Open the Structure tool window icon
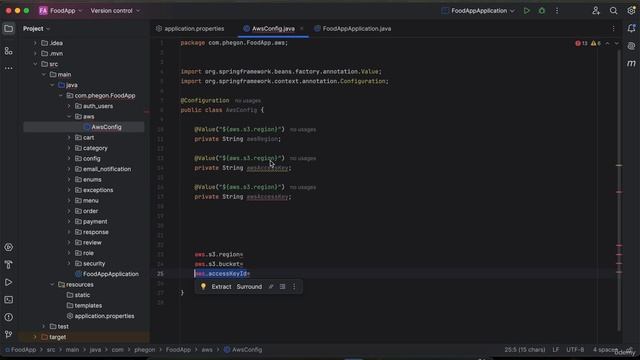The image size is (640, 360). tap(8, 51)
